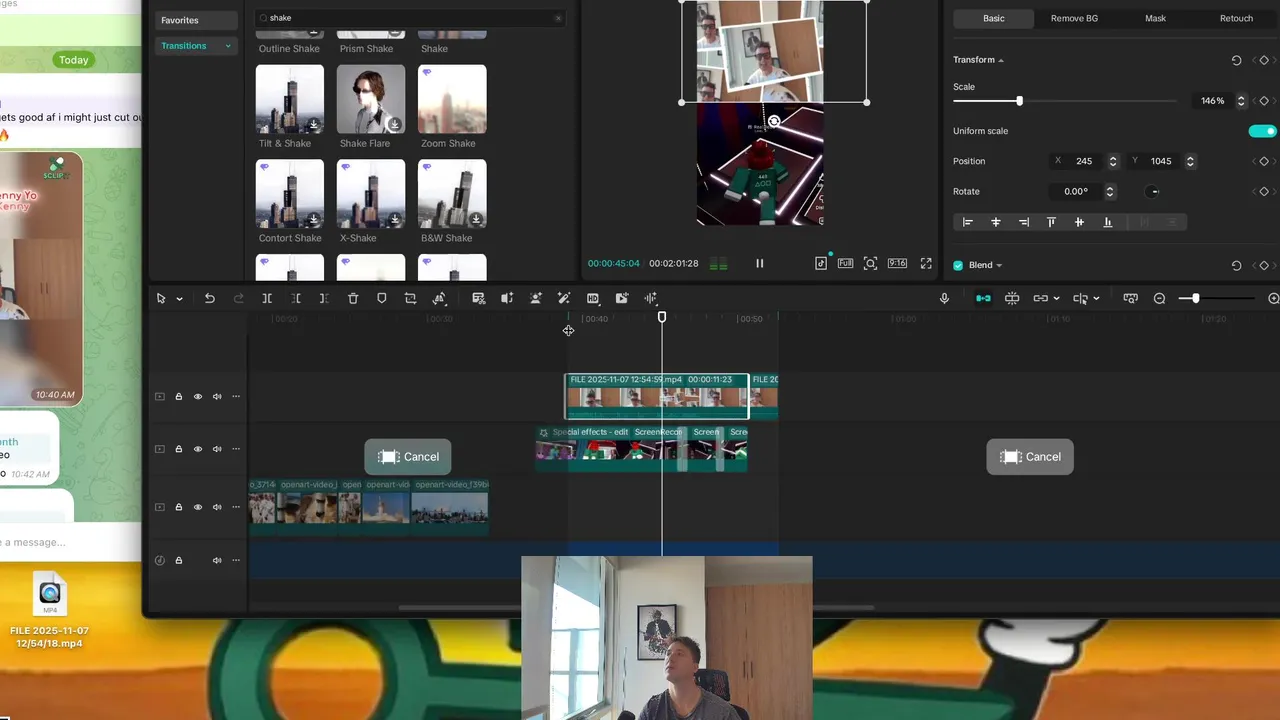Switch to the Retouch tab
The height and width of the screenshot is (720, 1280).
point(1236,18)
